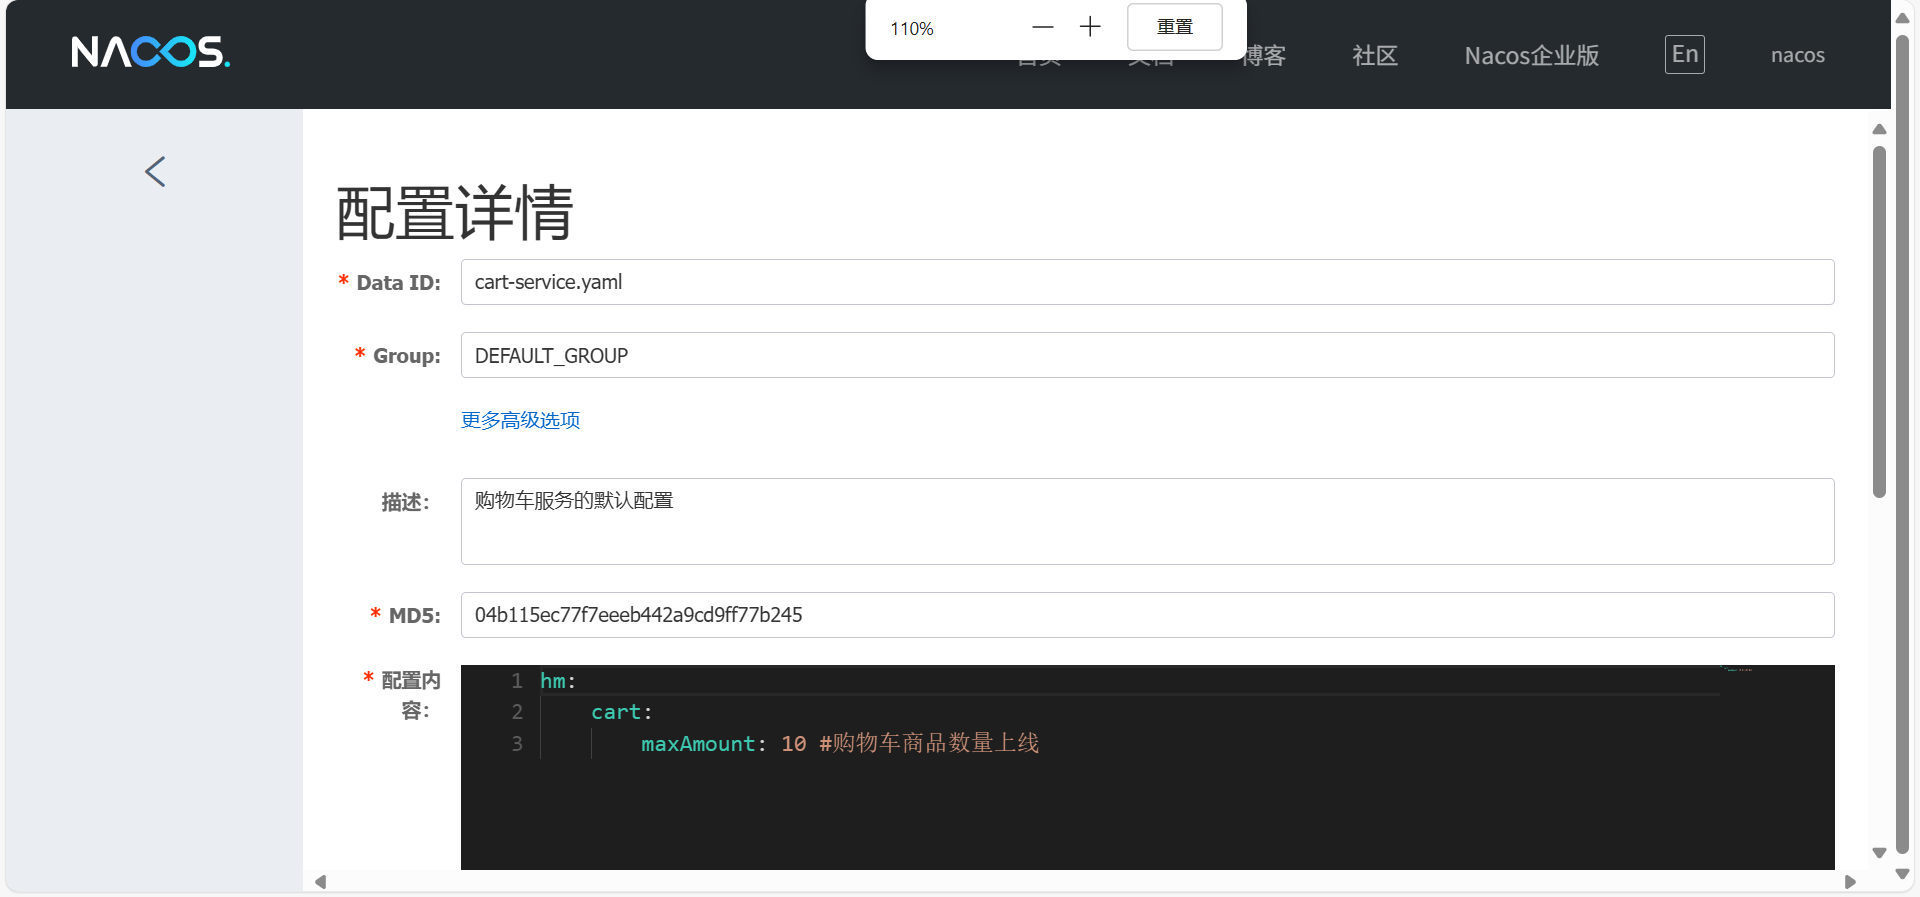Click the 配置详情 page heading
1920x897 pixels.
(455, 213)
